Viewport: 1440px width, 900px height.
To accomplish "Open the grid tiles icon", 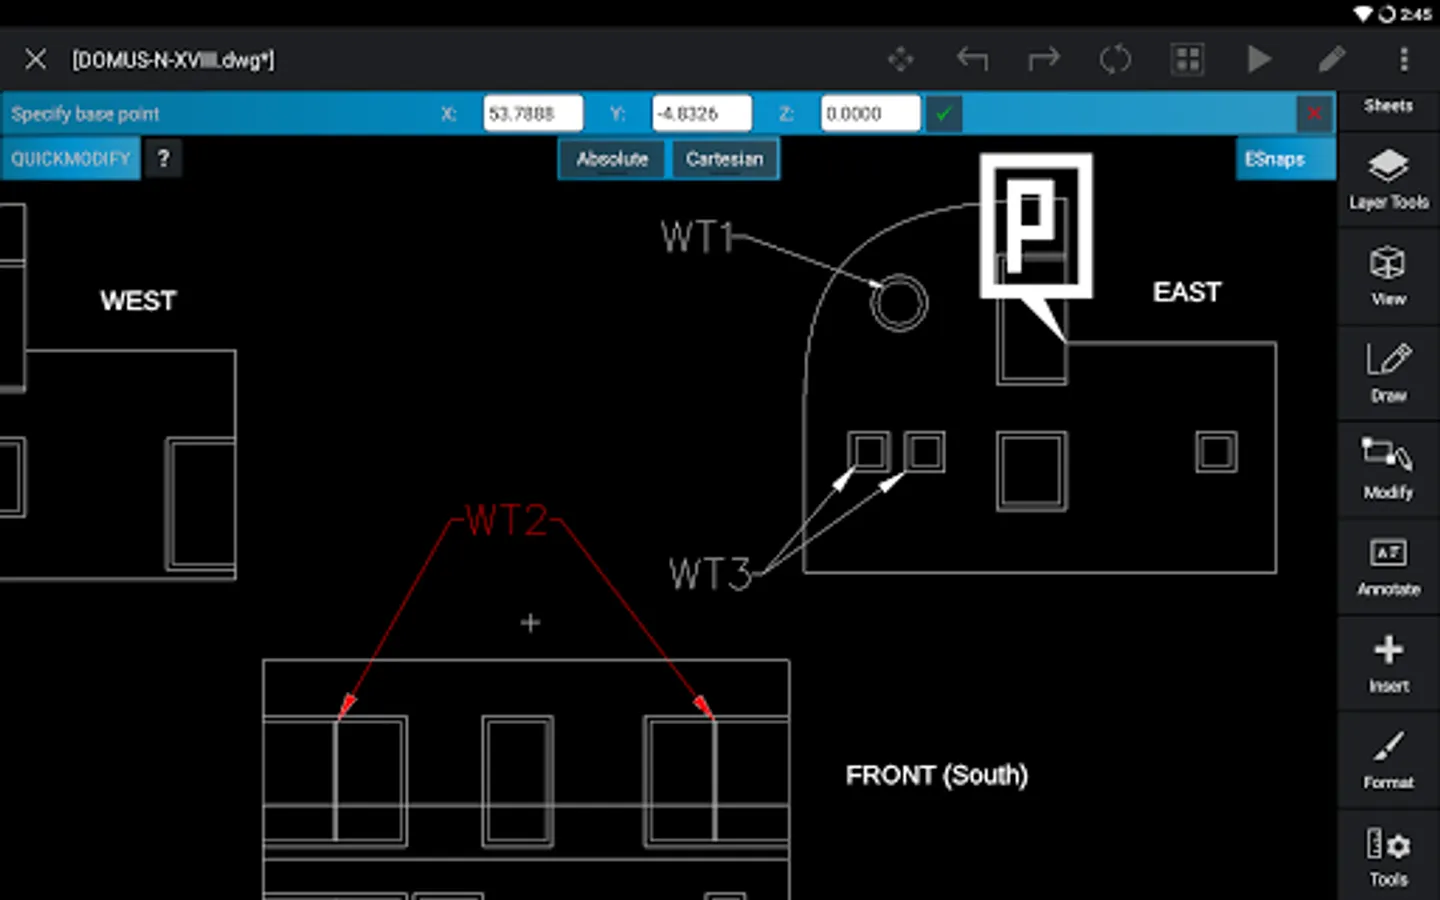I will click(x=1187, y=60).
